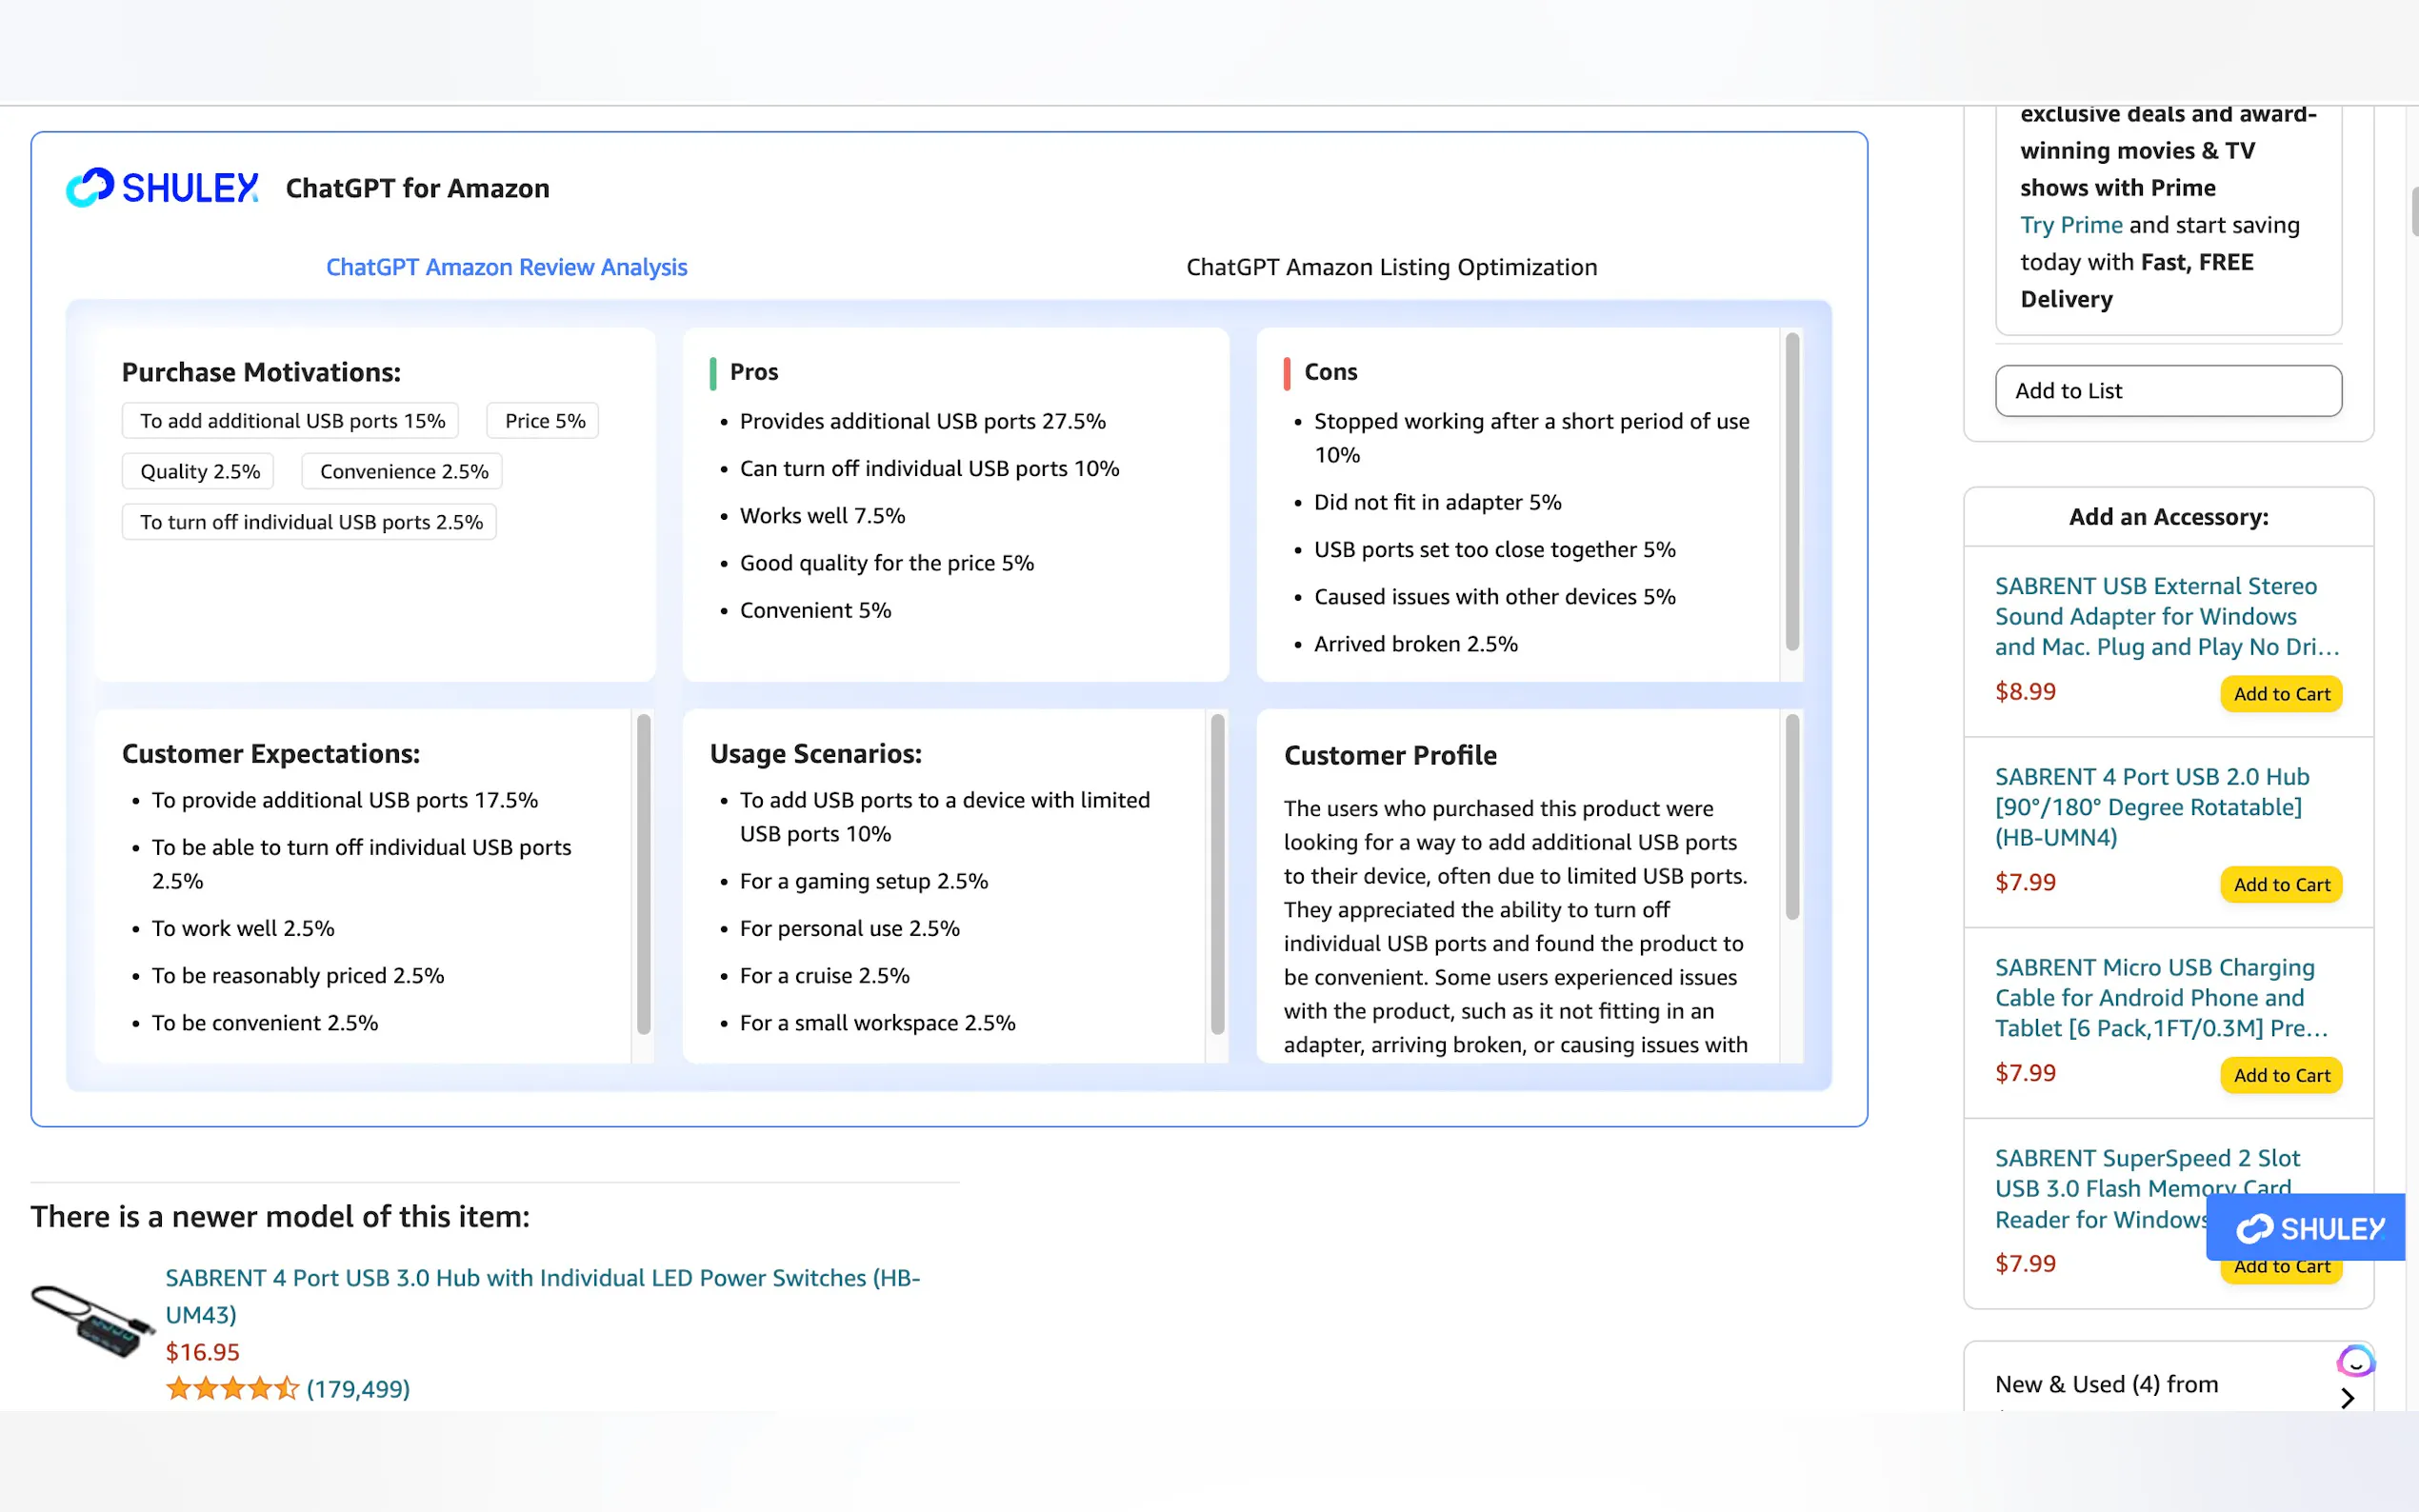The image size is (2419, 1512).
Task: Click 'Good quality for the price 5%'
Action: [886, 563]
